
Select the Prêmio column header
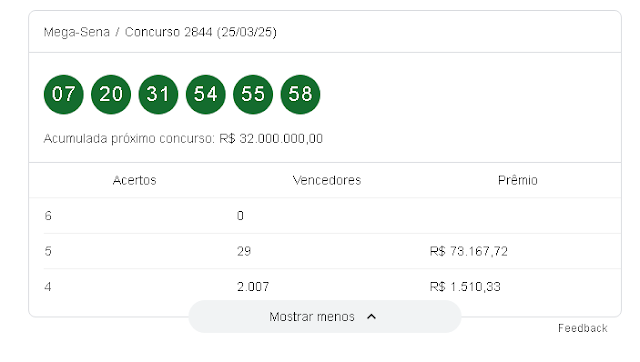518,180
